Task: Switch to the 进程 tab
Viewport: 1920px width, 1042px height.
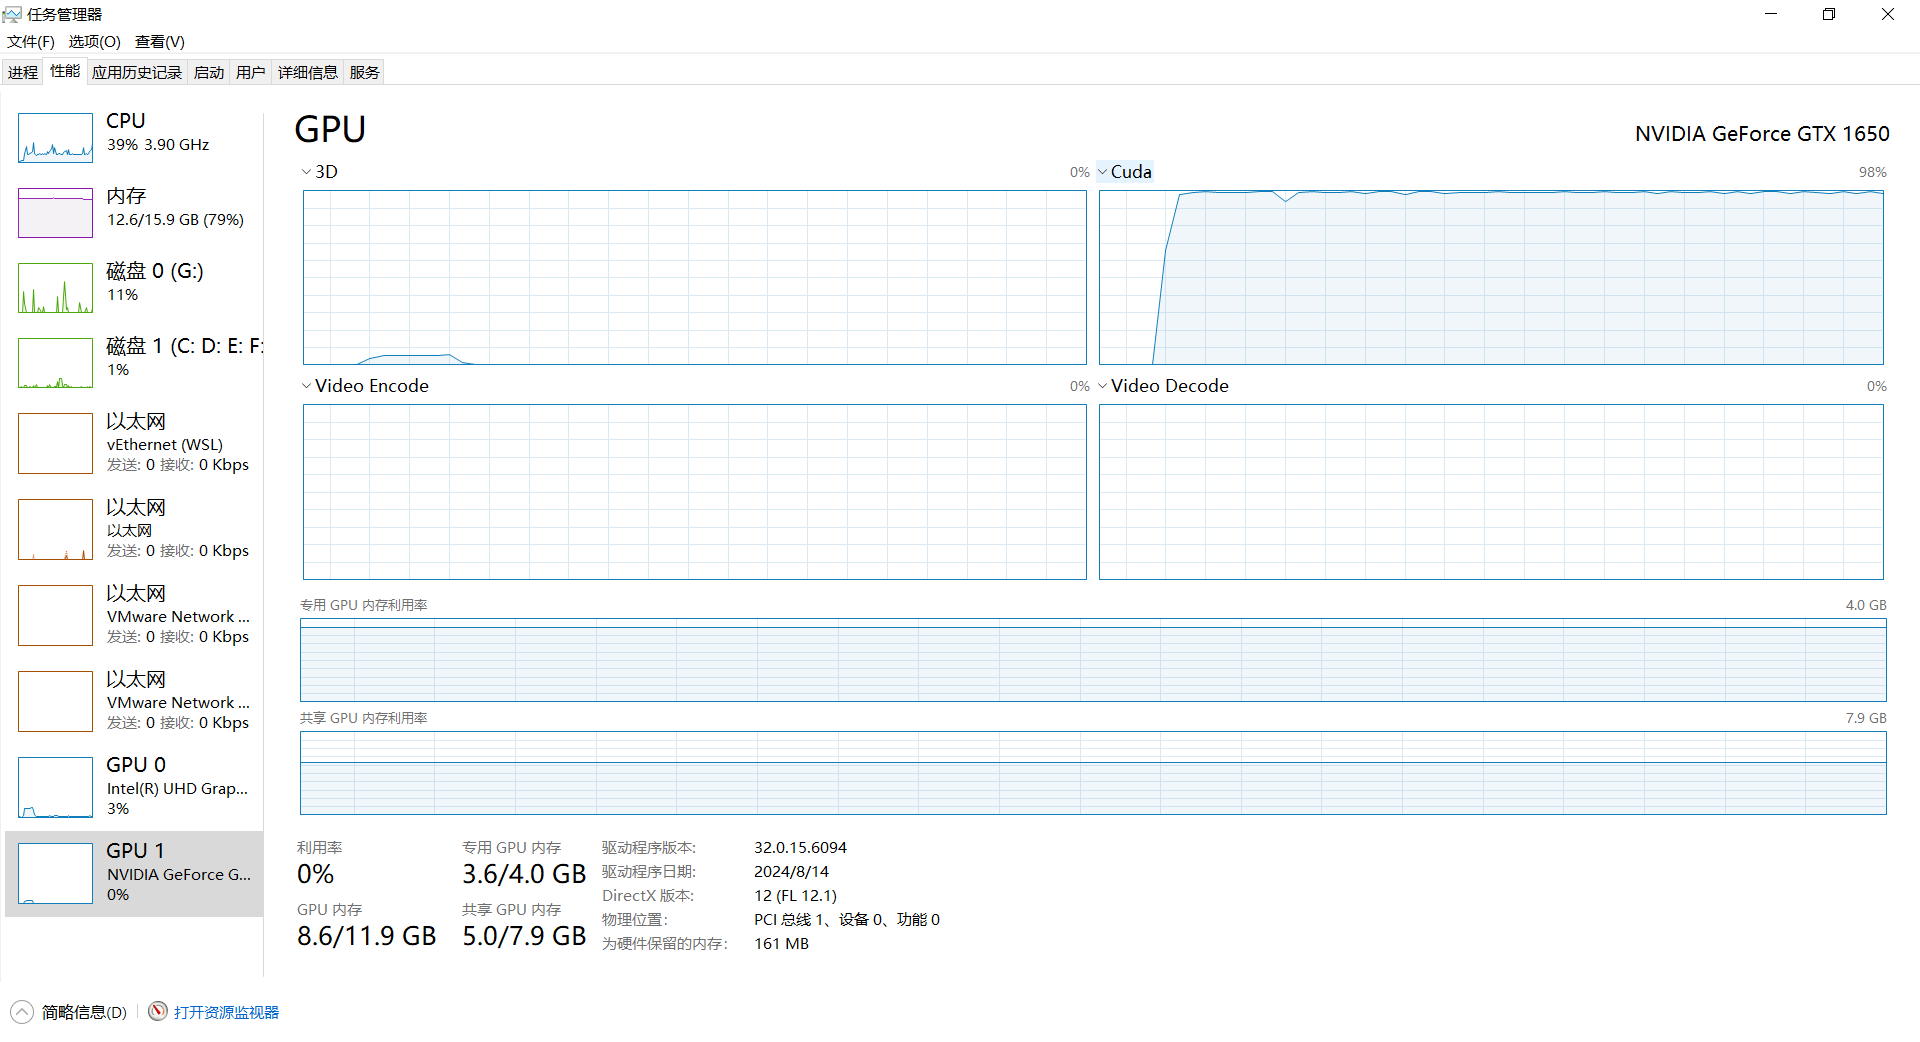Action: pos(23,72)
